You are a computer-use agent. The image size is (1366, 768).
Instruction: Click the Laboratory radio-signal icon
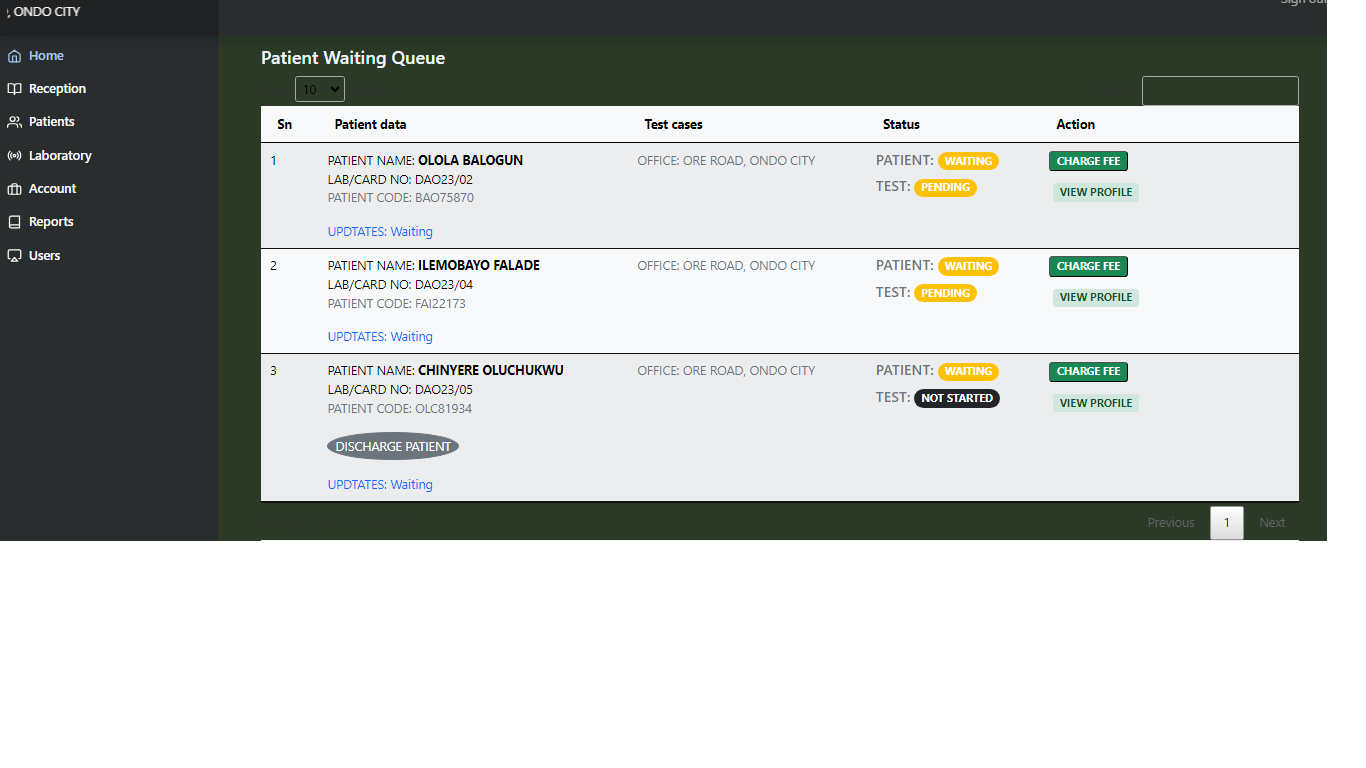[x=14, y=156]
